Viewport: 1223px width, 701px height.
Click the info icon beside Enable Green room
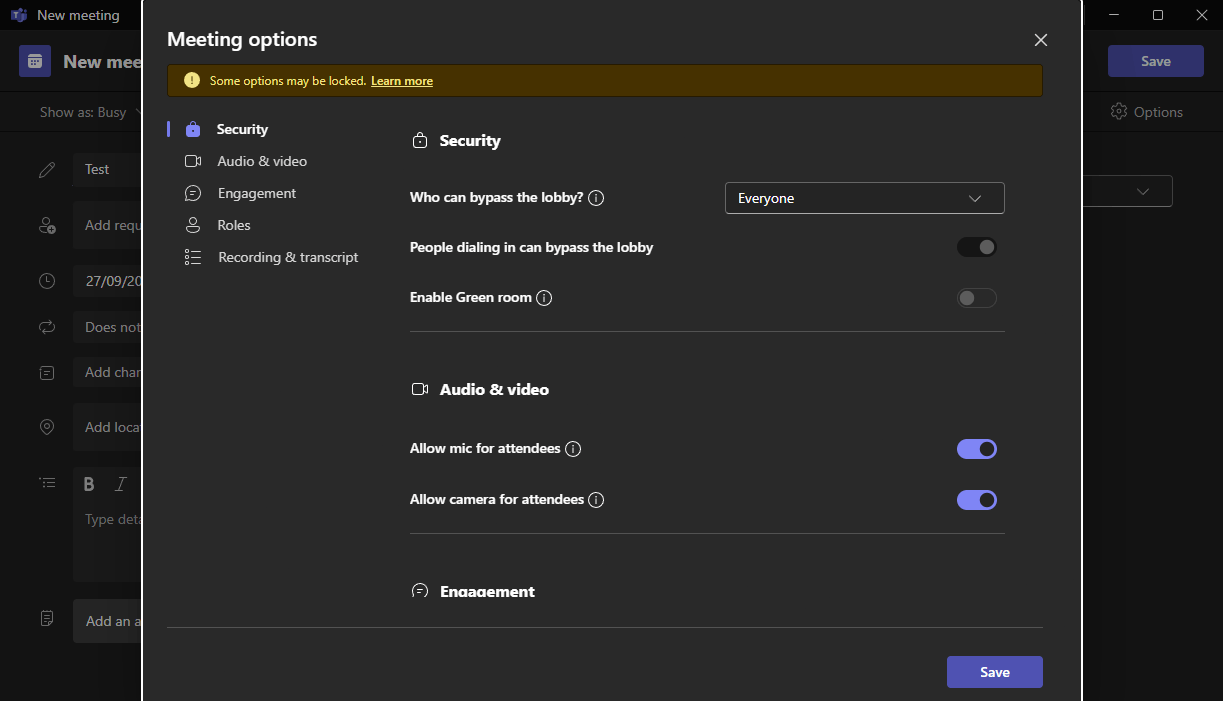[x=544, y=297]
